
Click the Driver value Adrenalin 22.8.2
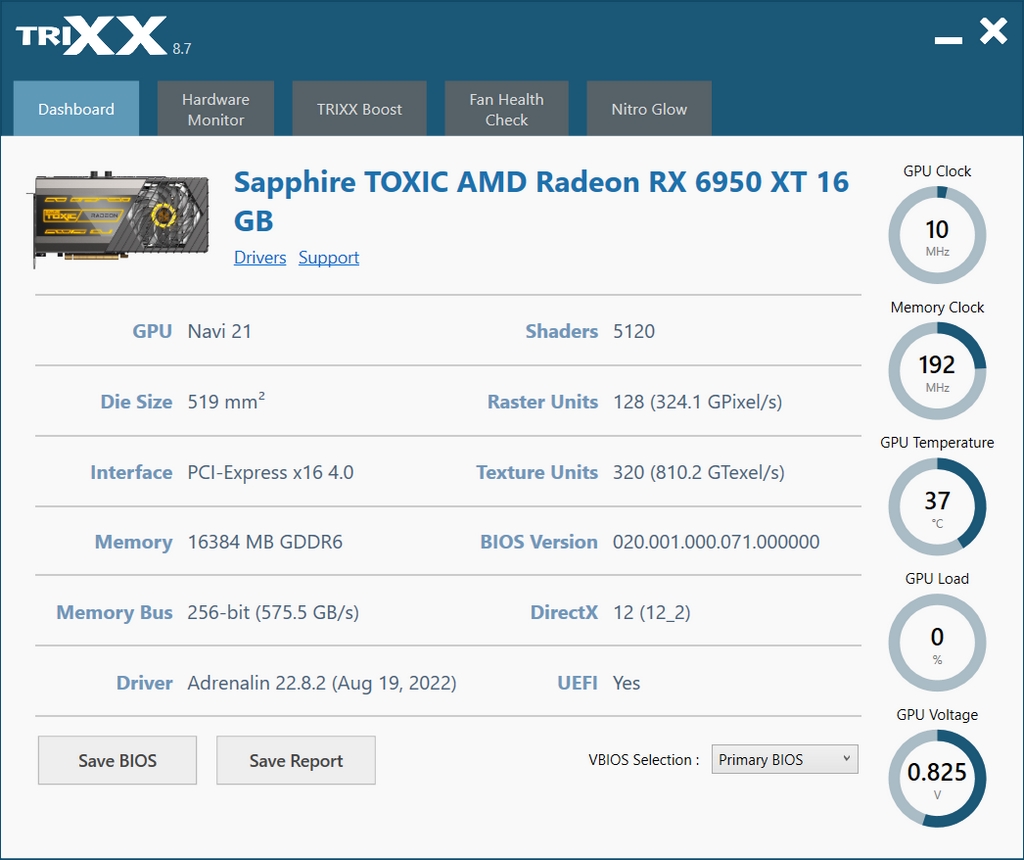pyautogui.click(x=322, y=683)
